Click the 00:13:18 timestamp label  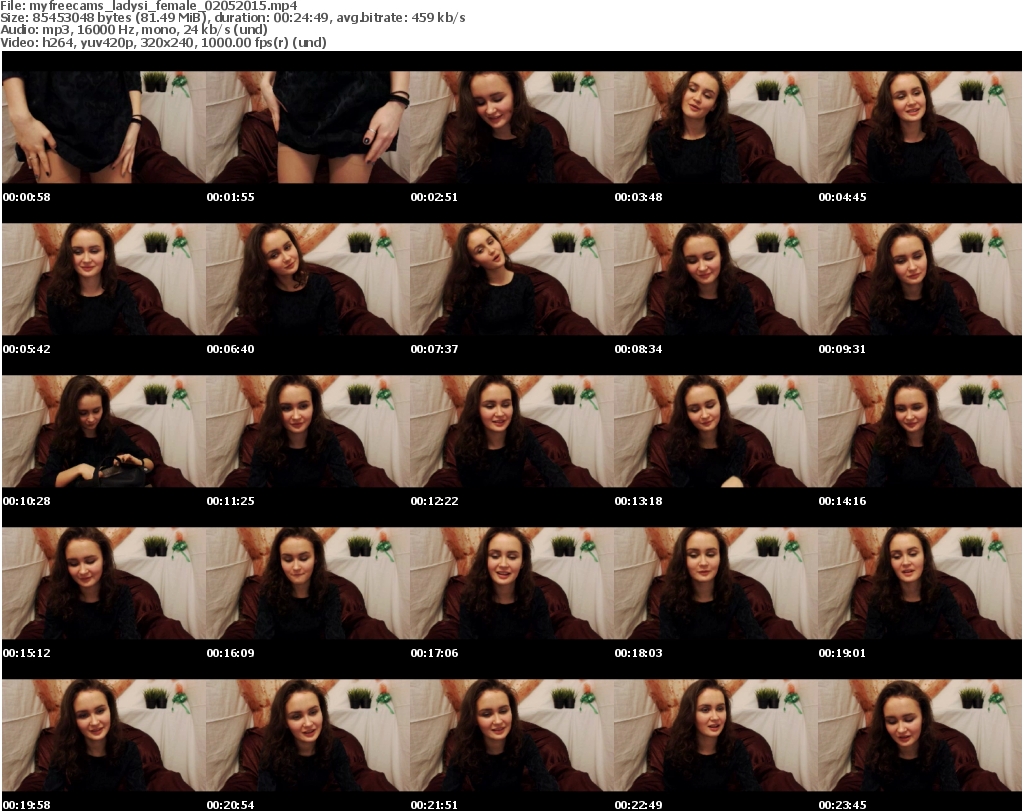coord(638,501)
